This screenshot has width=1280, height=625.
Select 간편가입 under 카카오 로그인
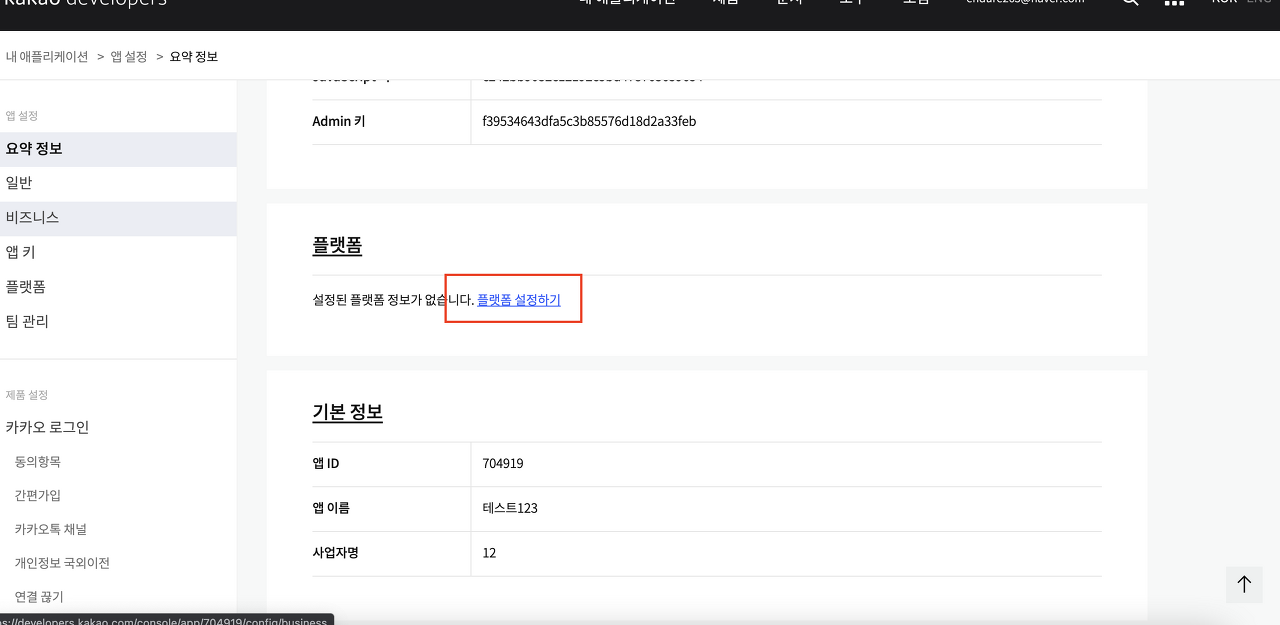coord(38,495)
